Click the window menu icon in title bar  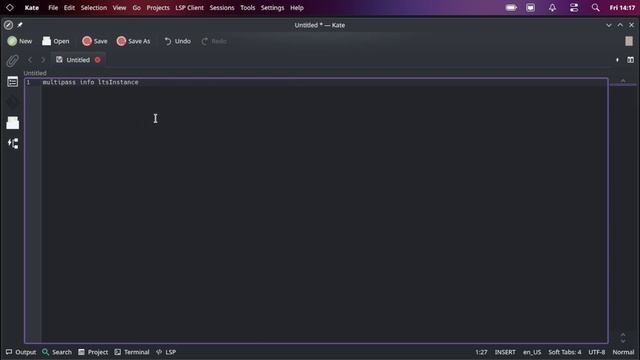tap(8, 25)
